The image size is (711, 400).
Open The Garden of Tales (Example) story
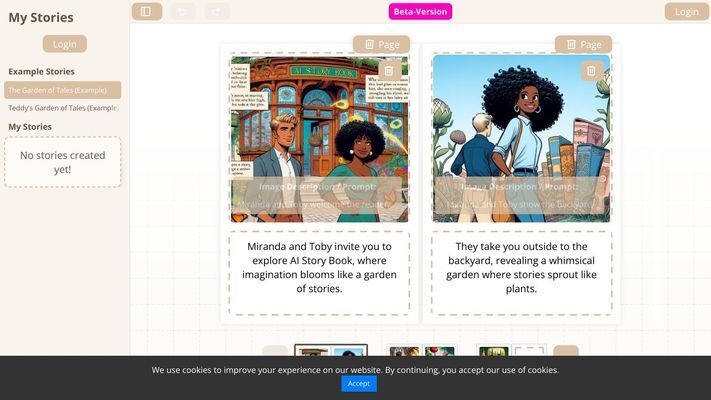coord(63,90)
